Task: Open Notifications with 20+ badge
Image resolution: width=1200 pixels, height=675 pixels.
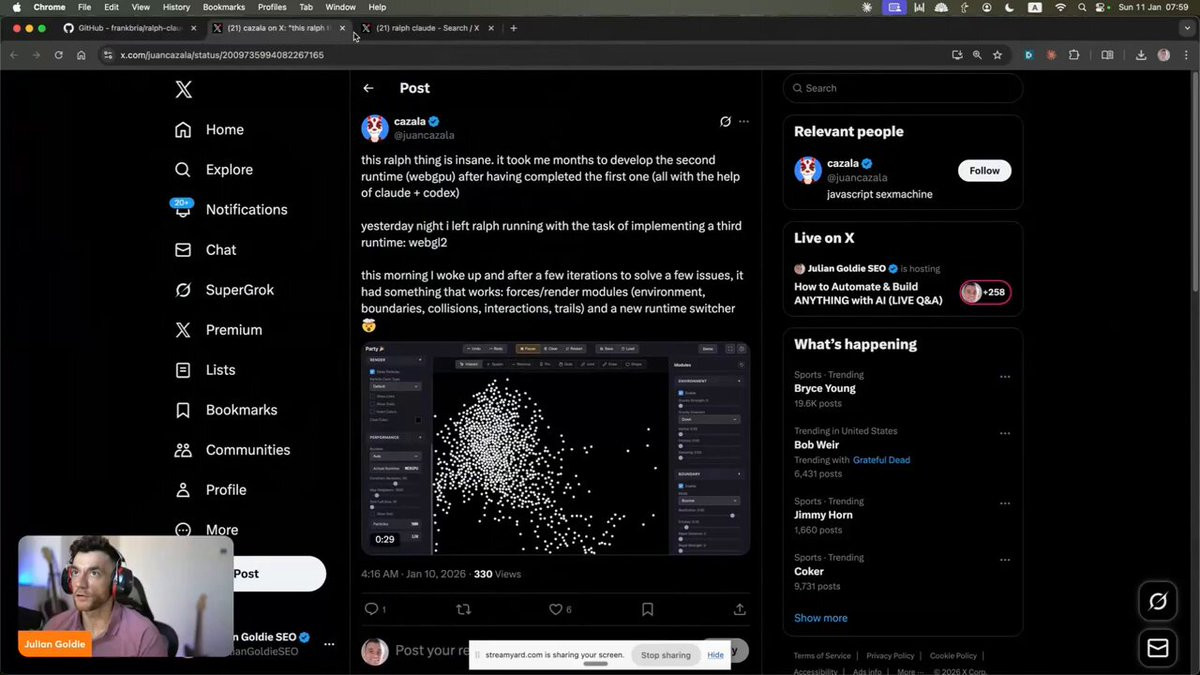Action: point(230,209)
